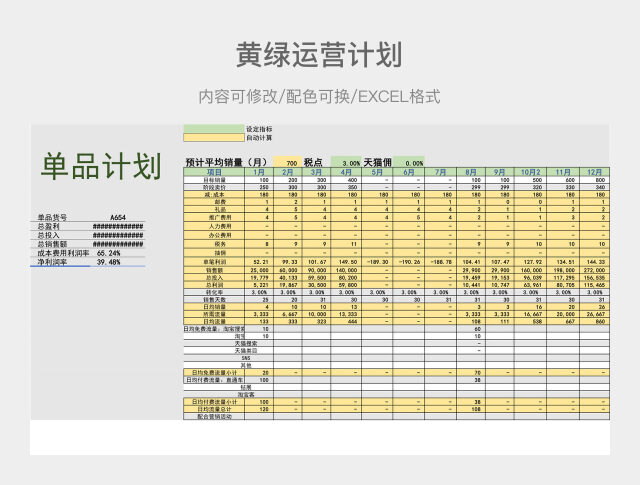Select May 单笔利润 cell -189.30
This screenshot has height=485, width=640.
377,262
